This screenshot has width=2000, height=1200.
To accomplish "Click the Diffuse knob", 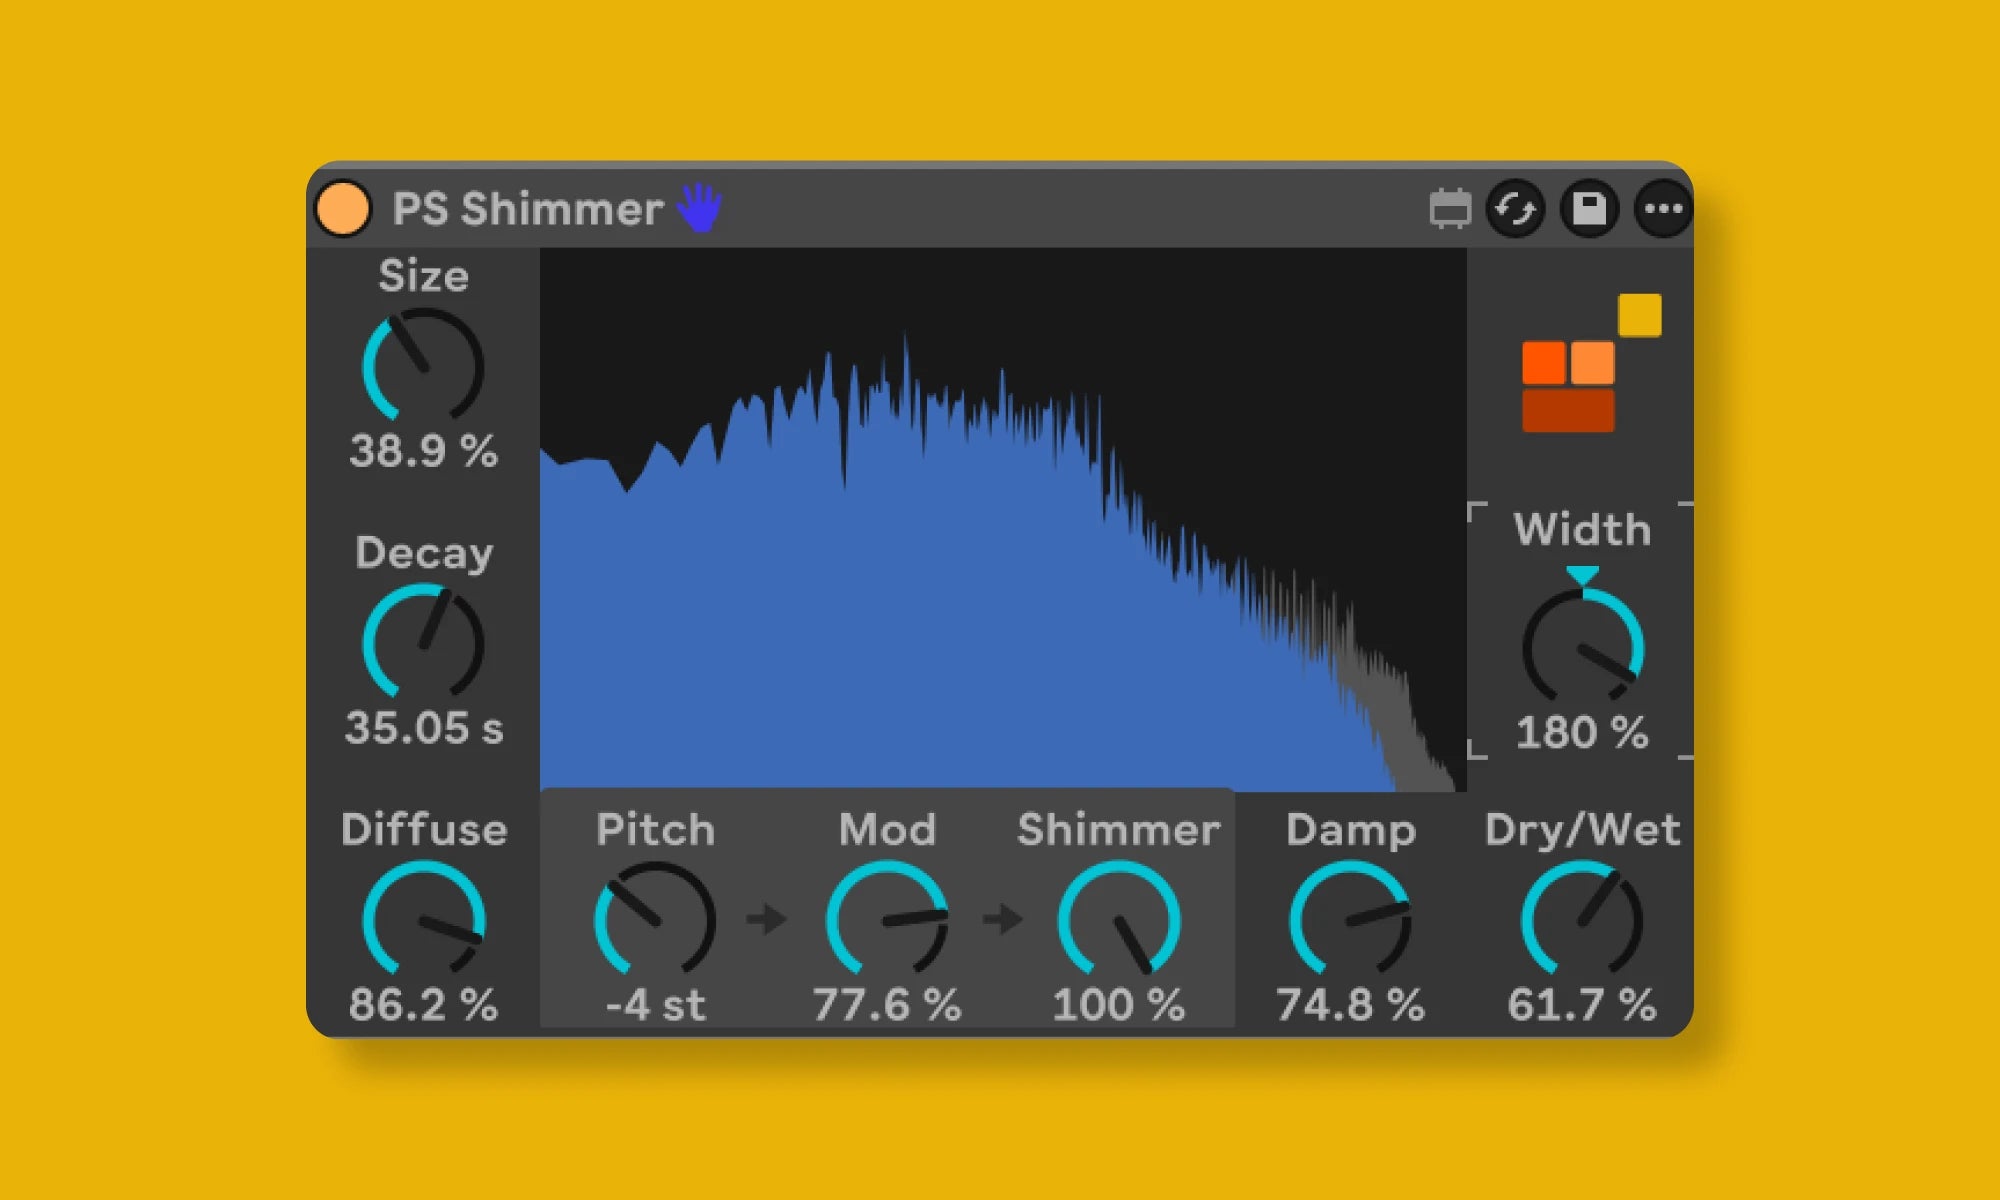I will click(x=423, y=919).
